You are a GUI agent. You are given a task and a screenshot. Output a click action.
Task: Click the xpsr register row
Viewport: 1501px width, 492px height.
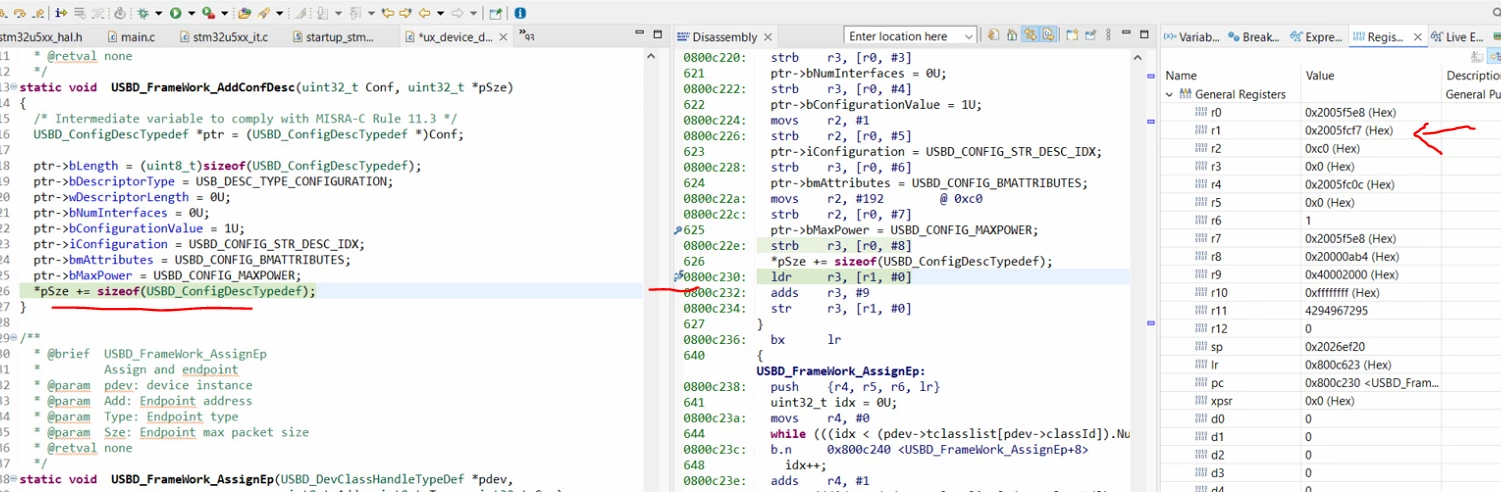[x=1330, y=401]
